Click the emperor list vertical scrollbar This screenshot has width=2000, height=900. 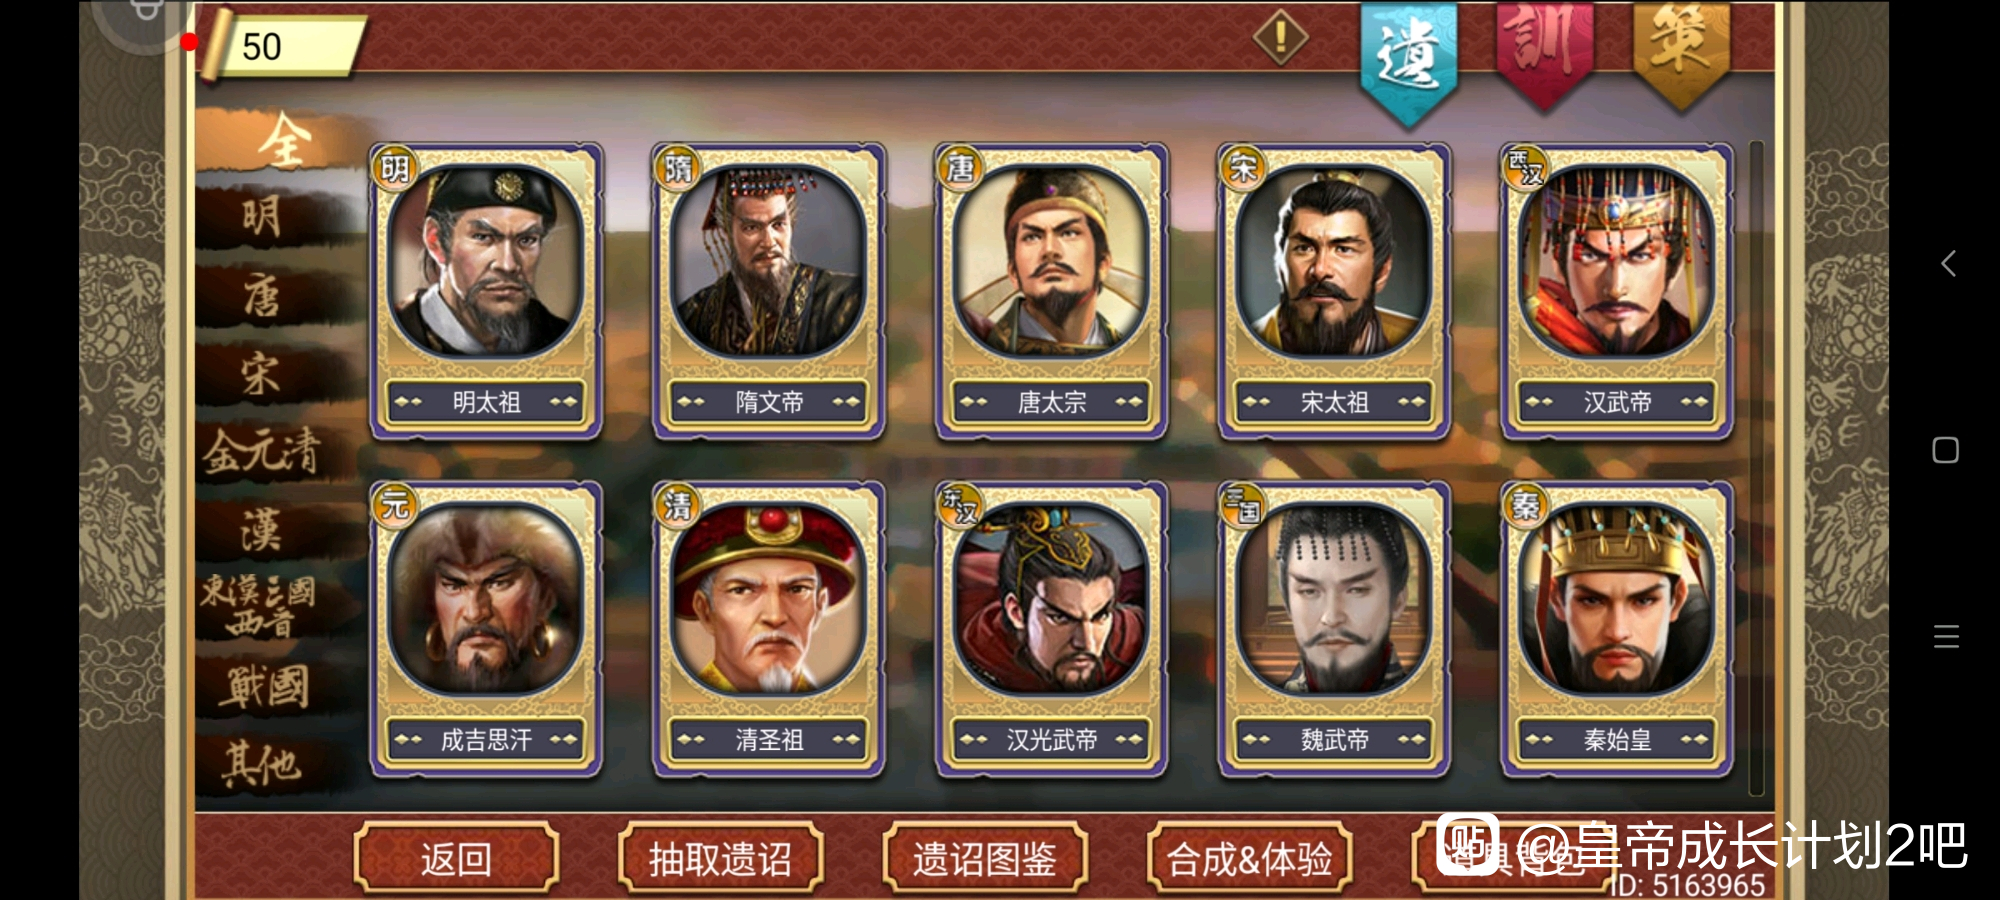pos(1755,470)
